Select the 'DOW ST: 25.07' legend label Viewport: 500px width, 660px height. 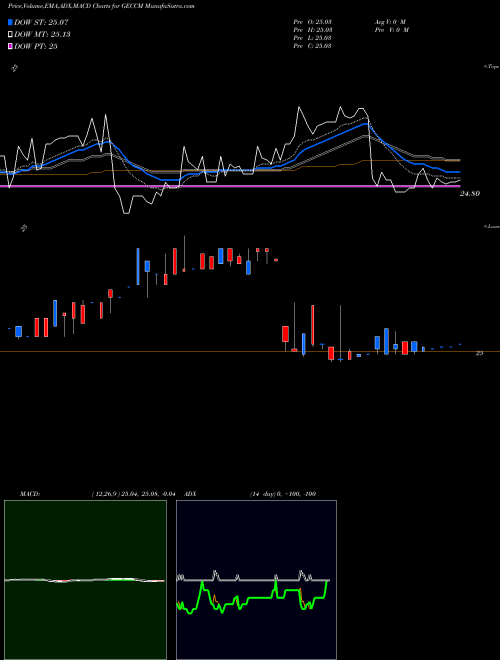coord(41,22)
